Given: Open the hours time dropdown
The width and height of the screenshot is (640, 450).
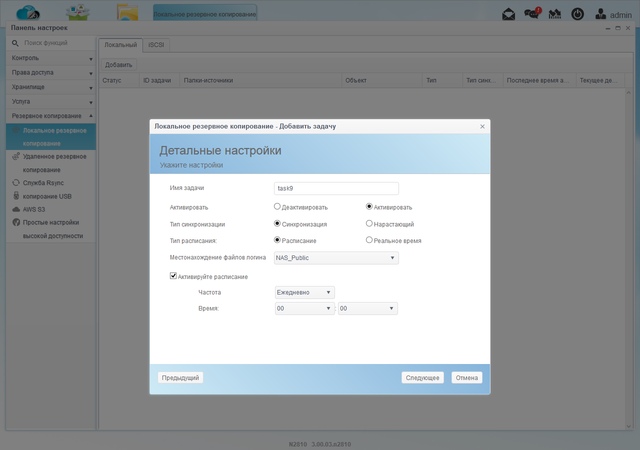Looking at the screenshot, I should click(x=304, y=308).
